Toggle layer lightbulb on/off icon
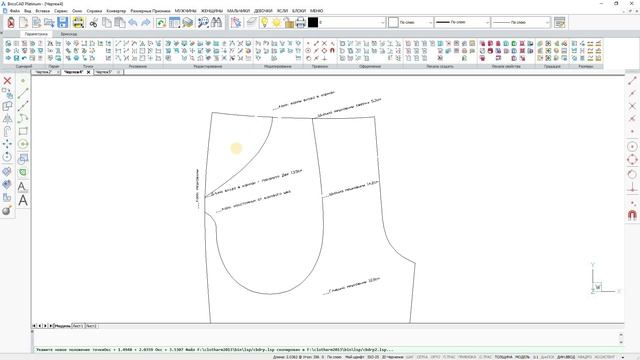Viewport: 640px width, 360px height. click(x=264, y=22)
